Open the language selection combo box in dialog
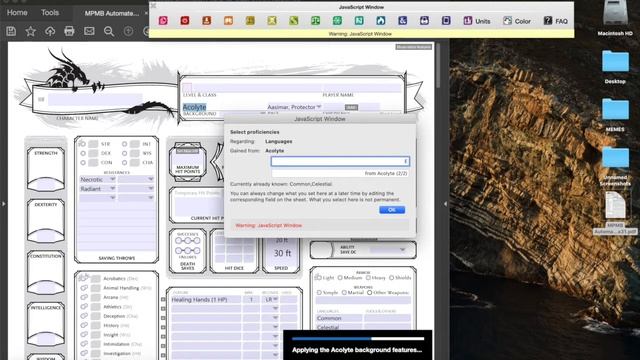640x360 pixels. click(x=340, y=161)
